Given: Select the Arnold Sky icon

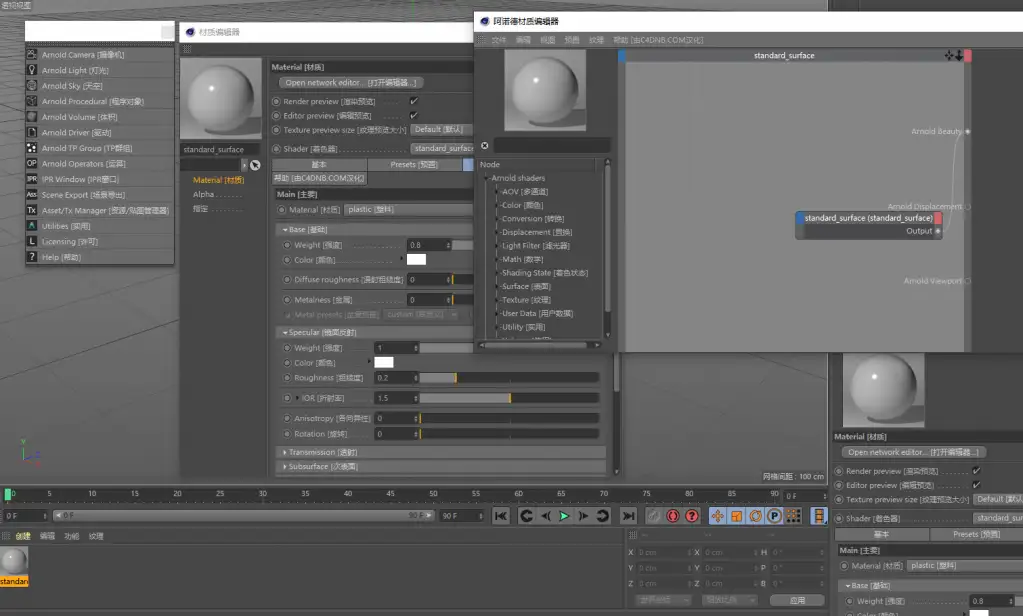Looking at the screenshot, I should [x=31, y=85].
